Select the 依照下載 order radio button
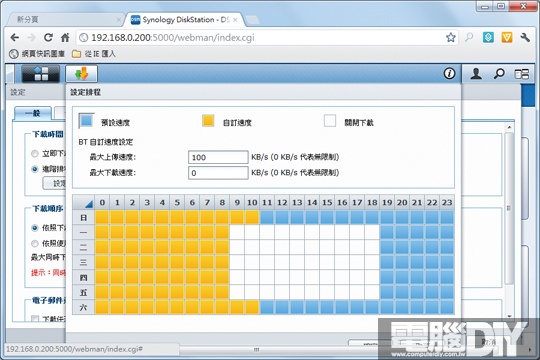Image resolution: width=540 pixels, height=360 pixels. pyautogui.click(x=34, y=228)
